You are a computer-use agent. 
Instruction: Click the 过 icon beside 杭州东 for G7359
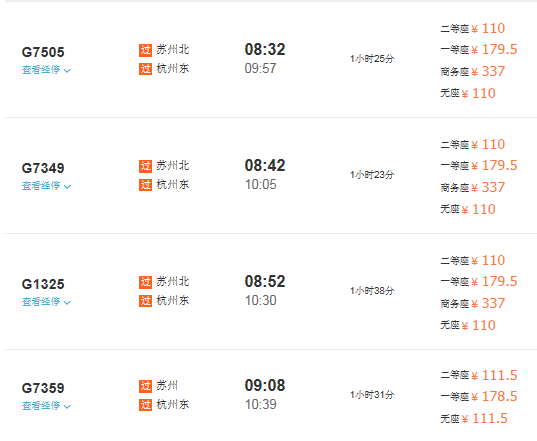click(145, 405)
